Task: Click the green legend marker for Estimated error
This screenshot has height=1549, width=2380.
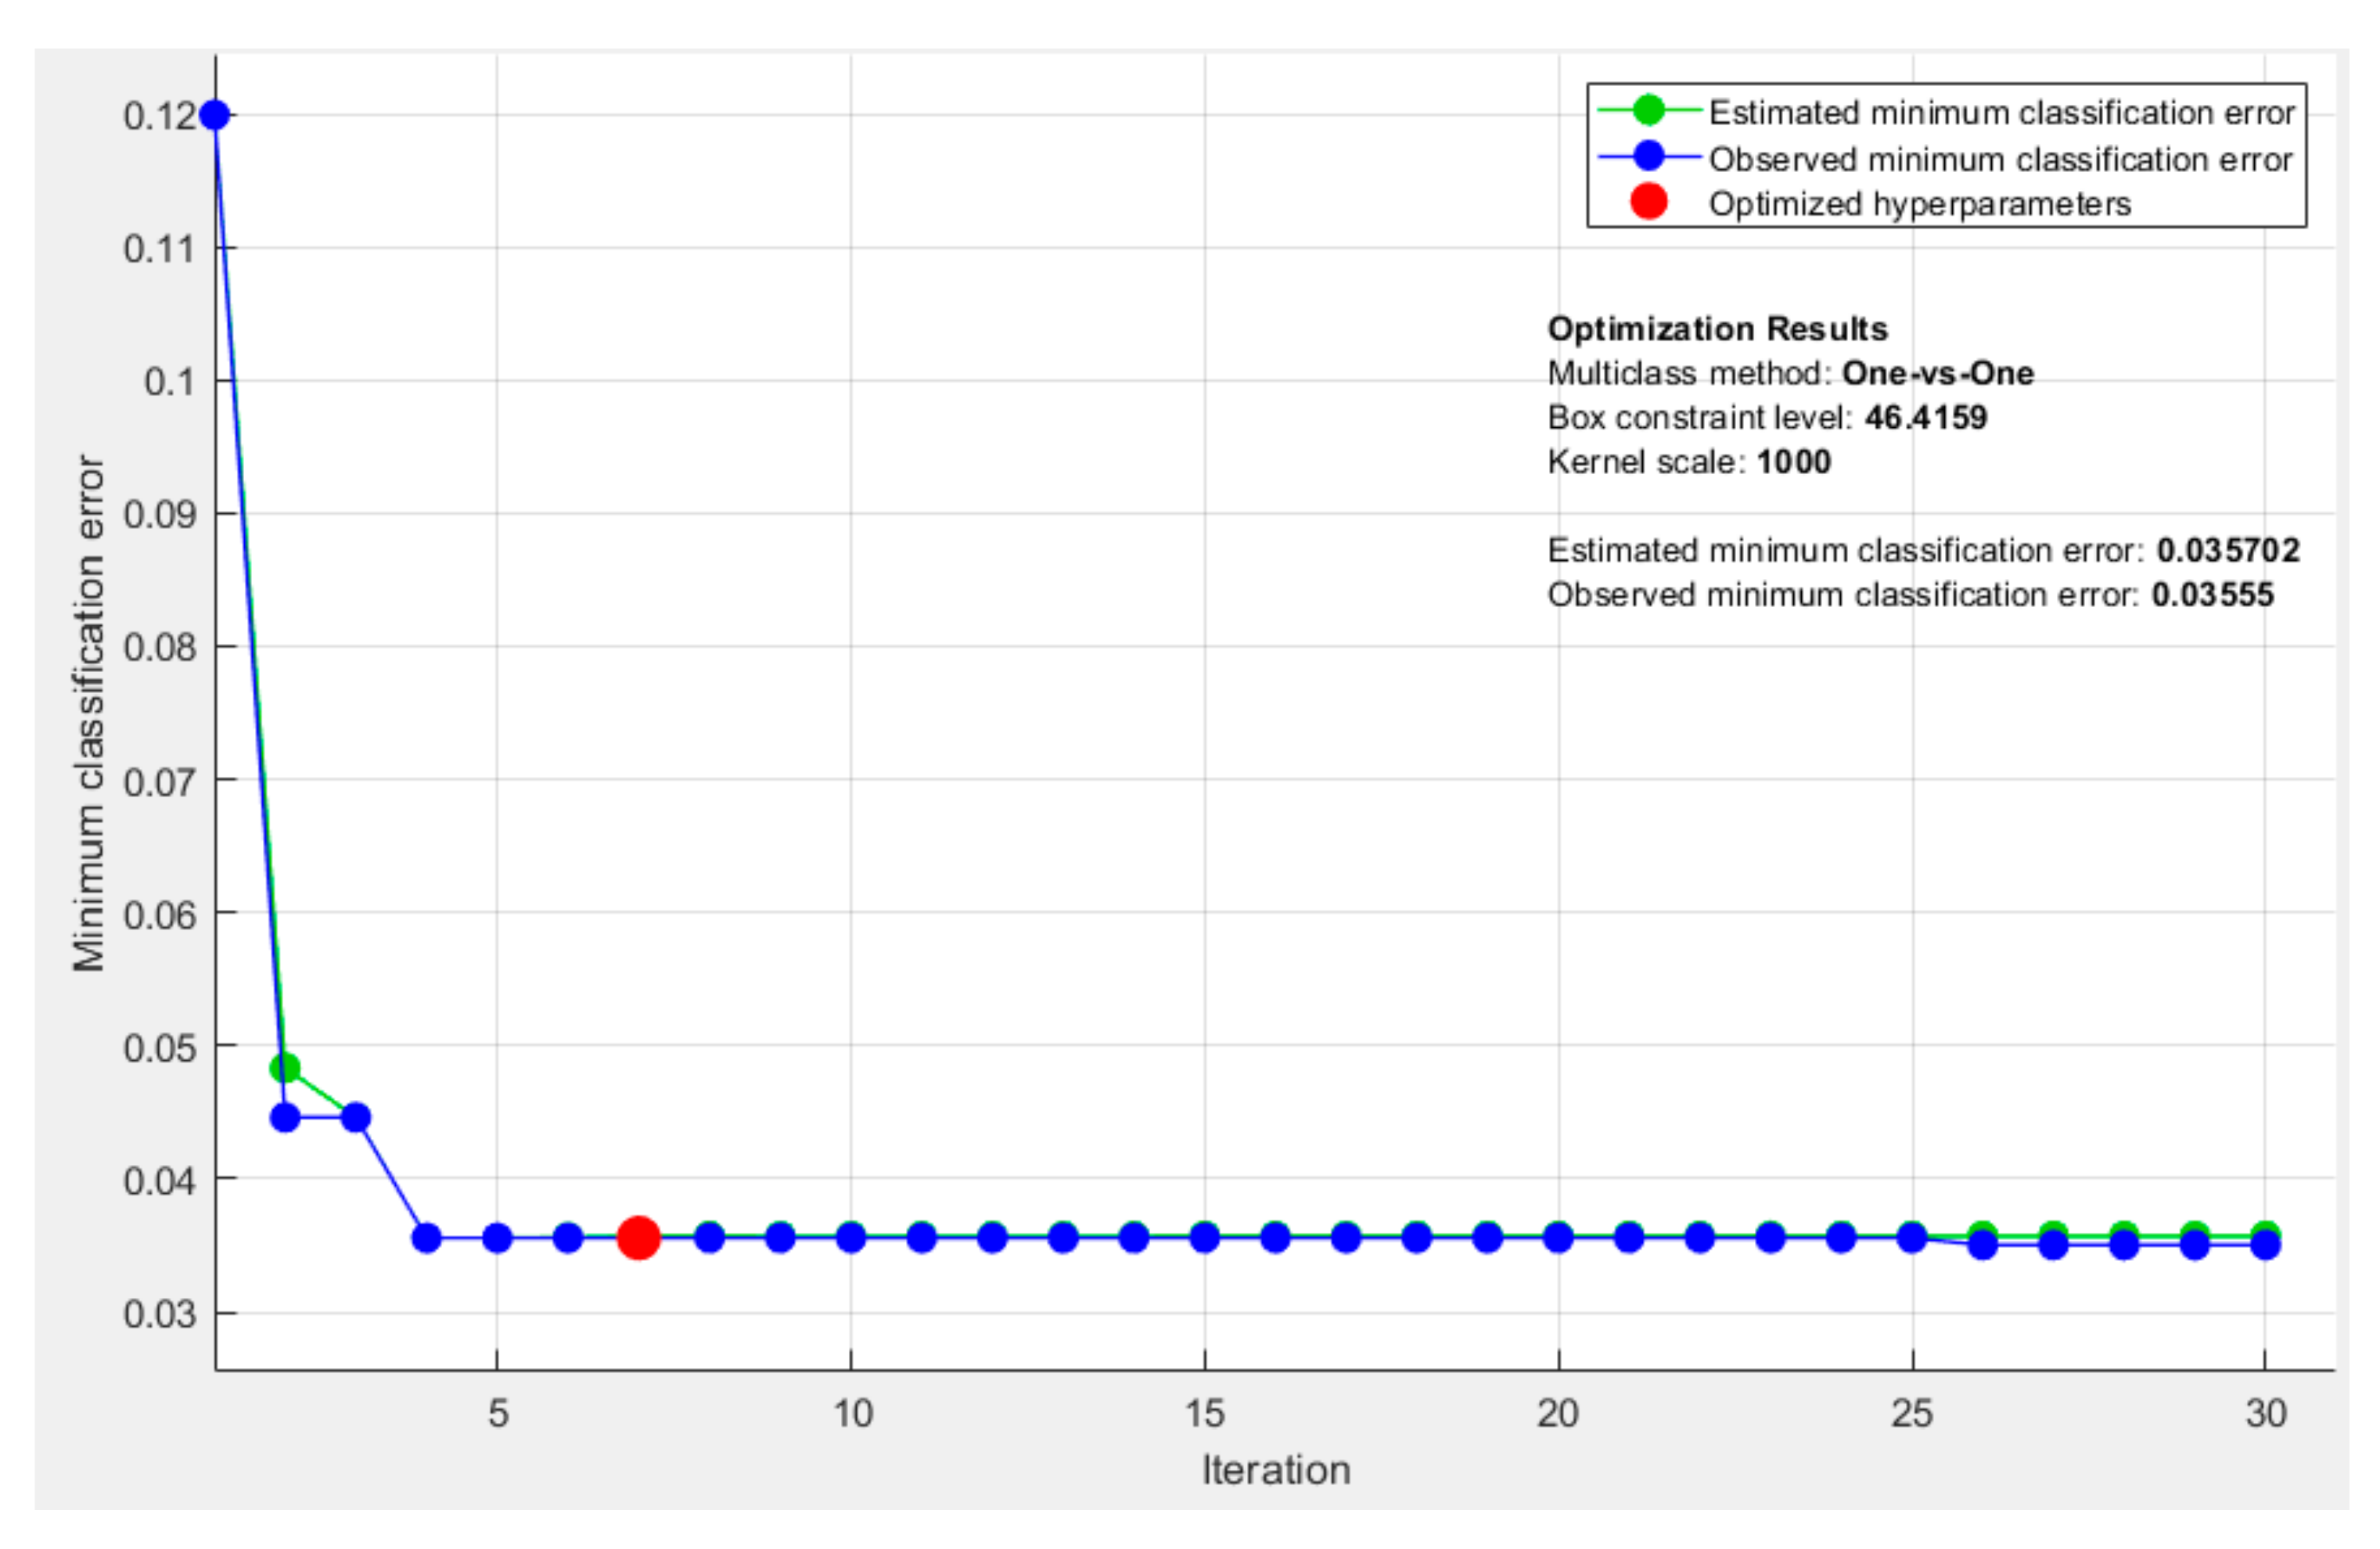Action: tap(1648, 110)
